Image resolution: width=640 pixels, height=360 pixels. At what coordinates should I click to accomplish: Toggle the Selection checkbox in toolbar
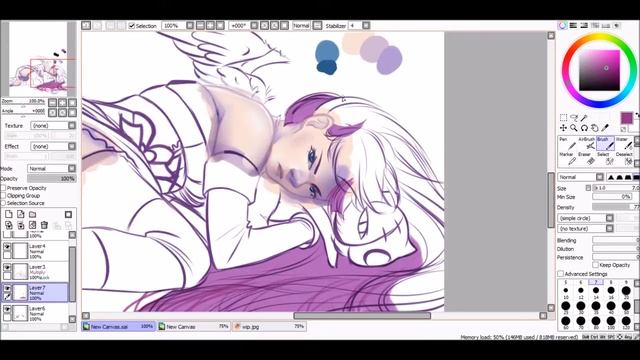tap(131, 26)
